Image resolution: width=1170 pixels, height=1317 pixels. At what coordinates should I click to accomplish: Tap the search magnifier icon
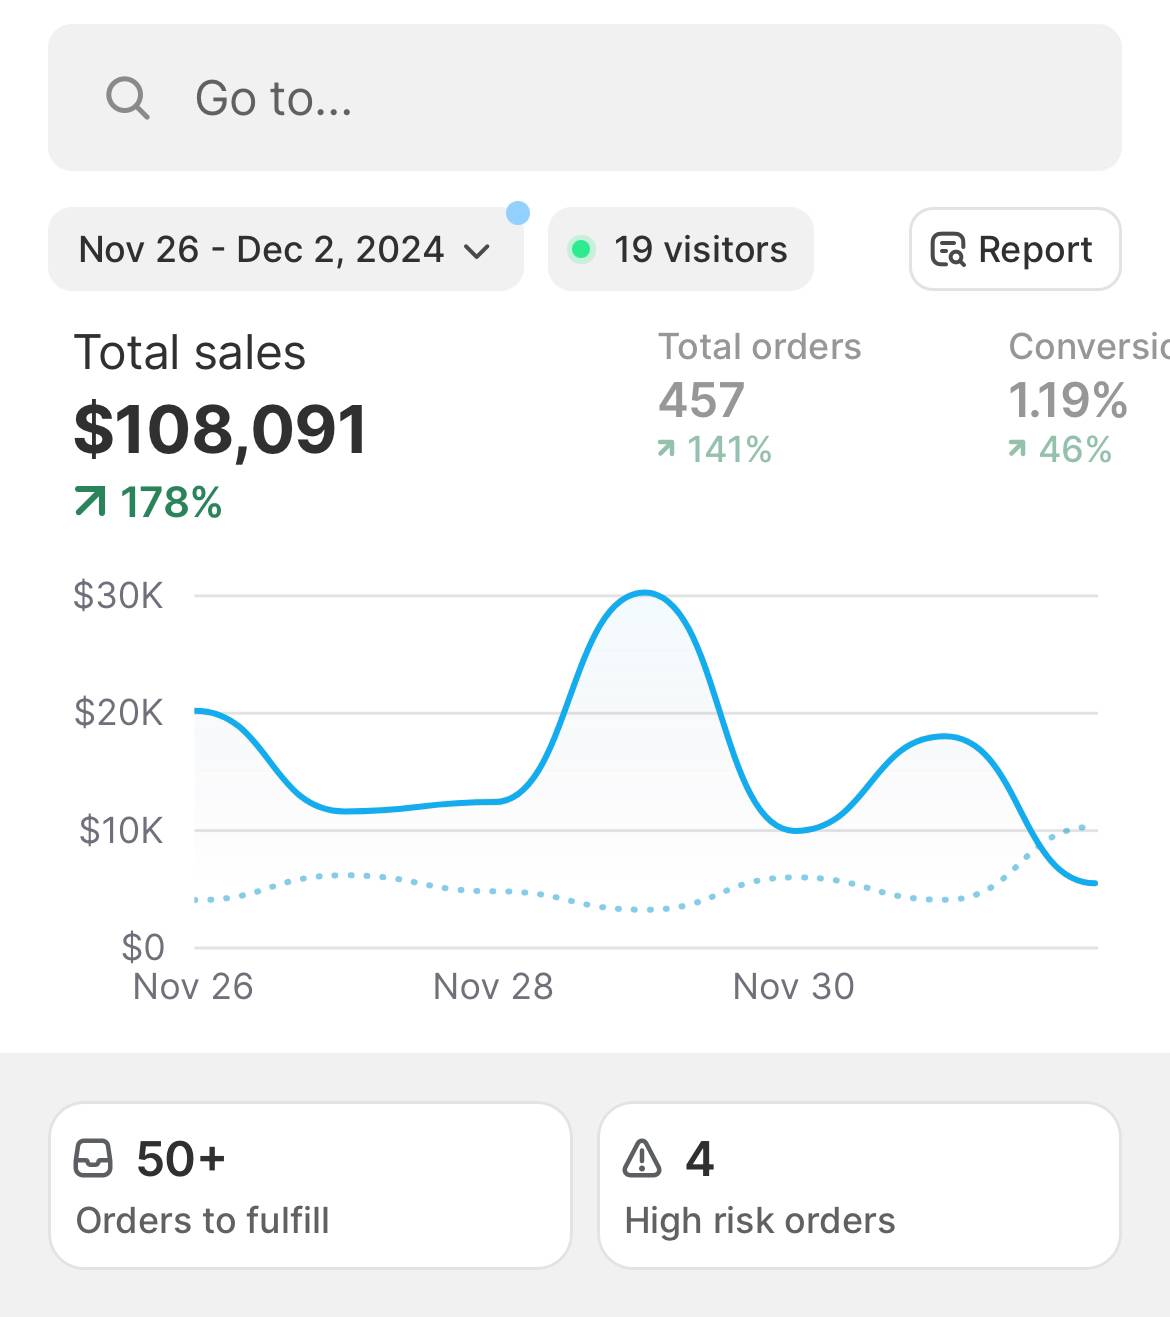click(x=127, y=98)
